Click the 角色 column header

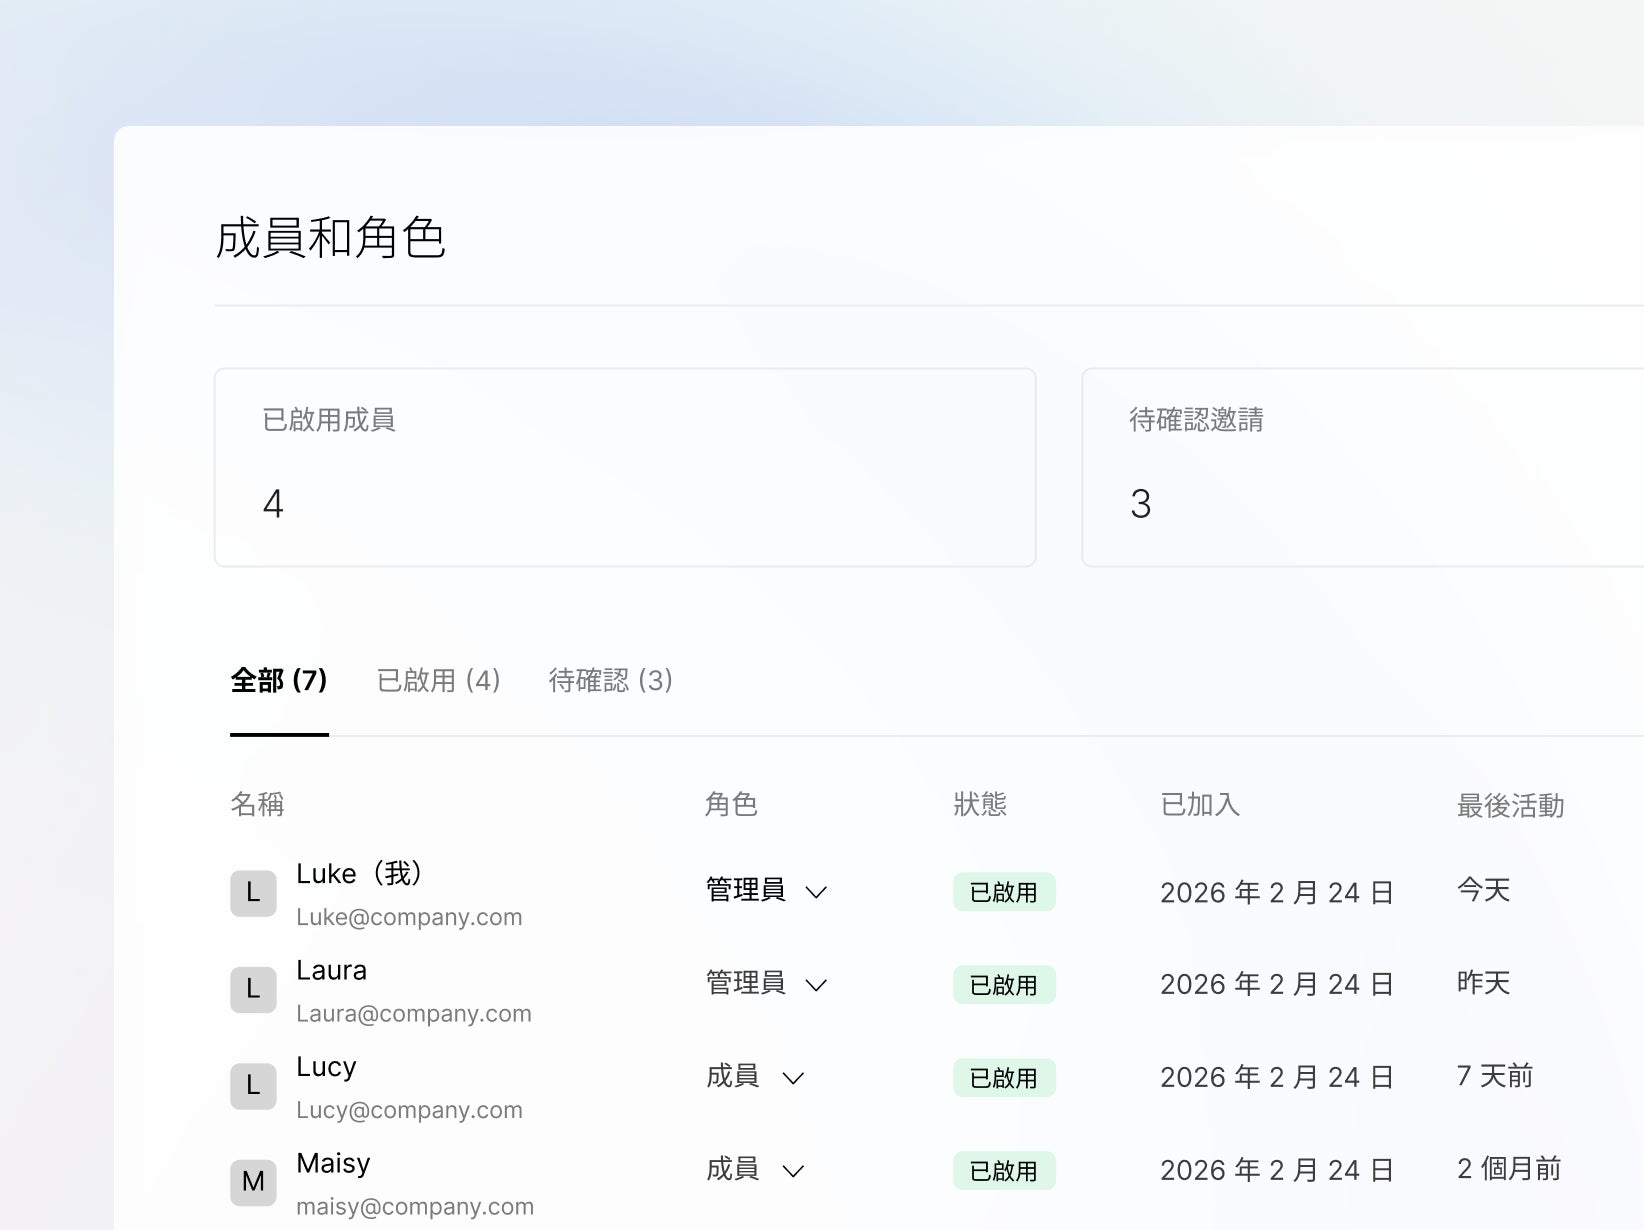(x=731, y=804)
